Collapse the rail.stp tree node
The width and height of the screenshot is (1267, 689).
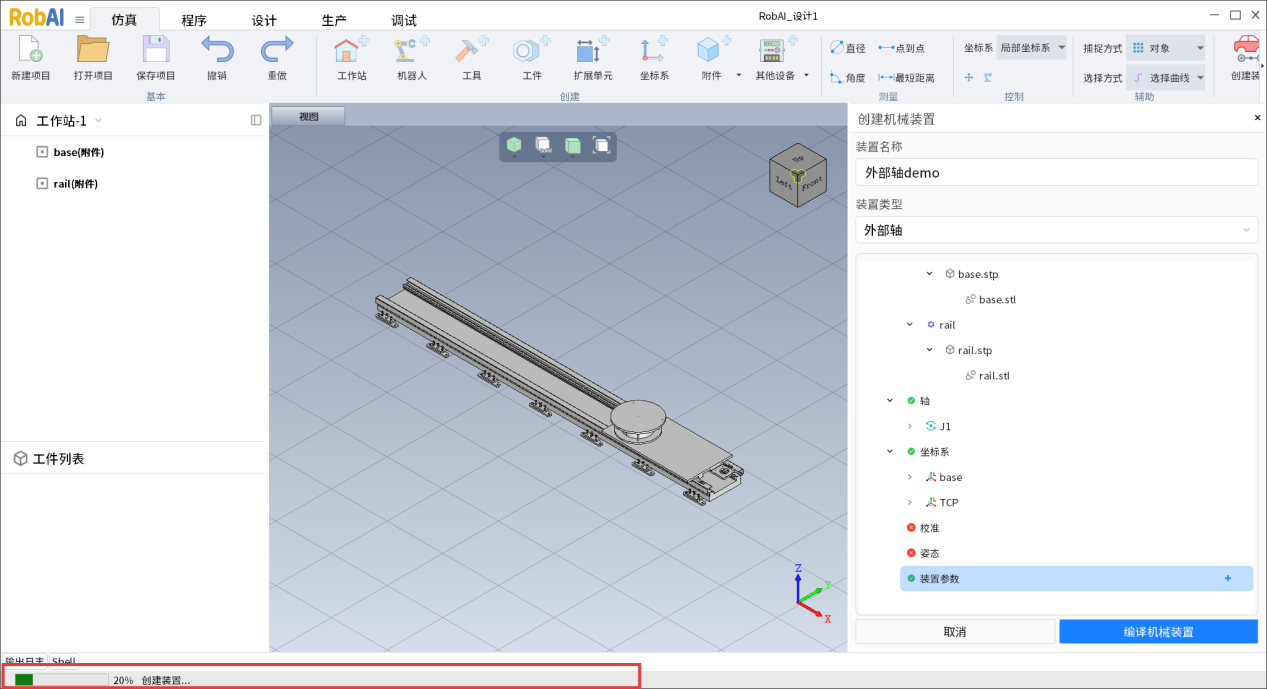(929, 350)
